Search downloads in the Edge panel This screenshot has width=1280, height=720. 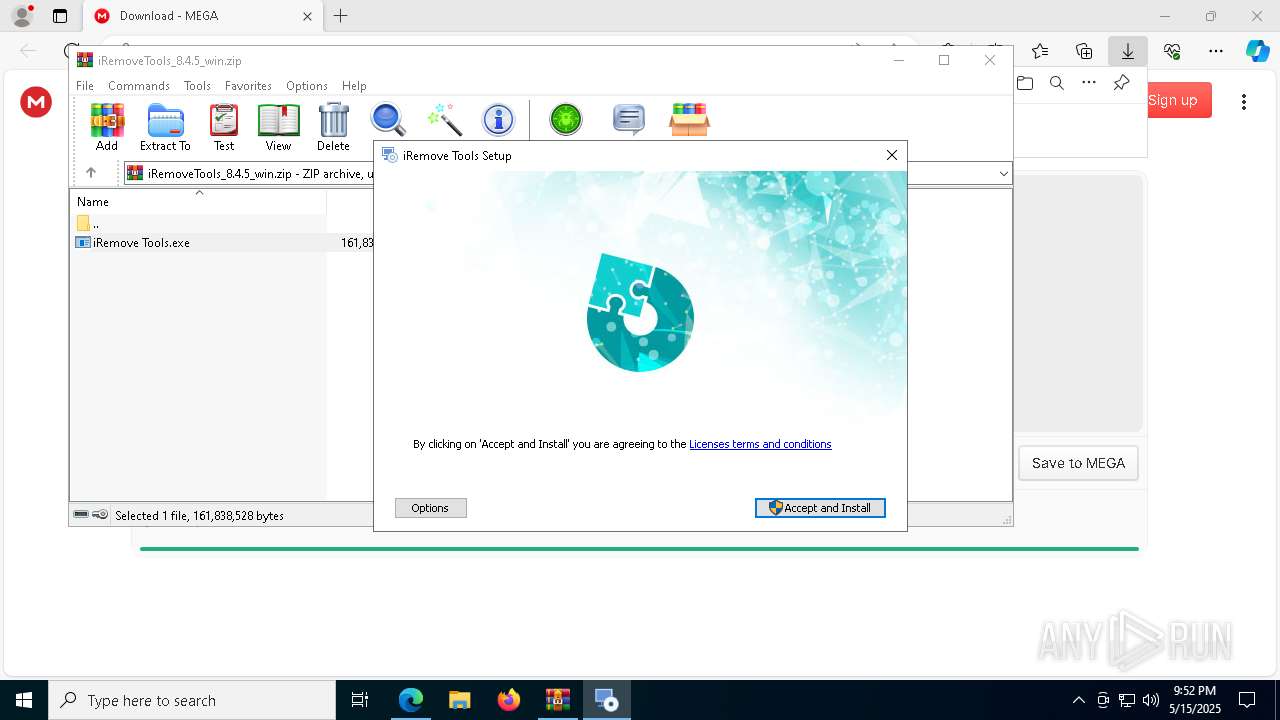tap(1057, 83)
